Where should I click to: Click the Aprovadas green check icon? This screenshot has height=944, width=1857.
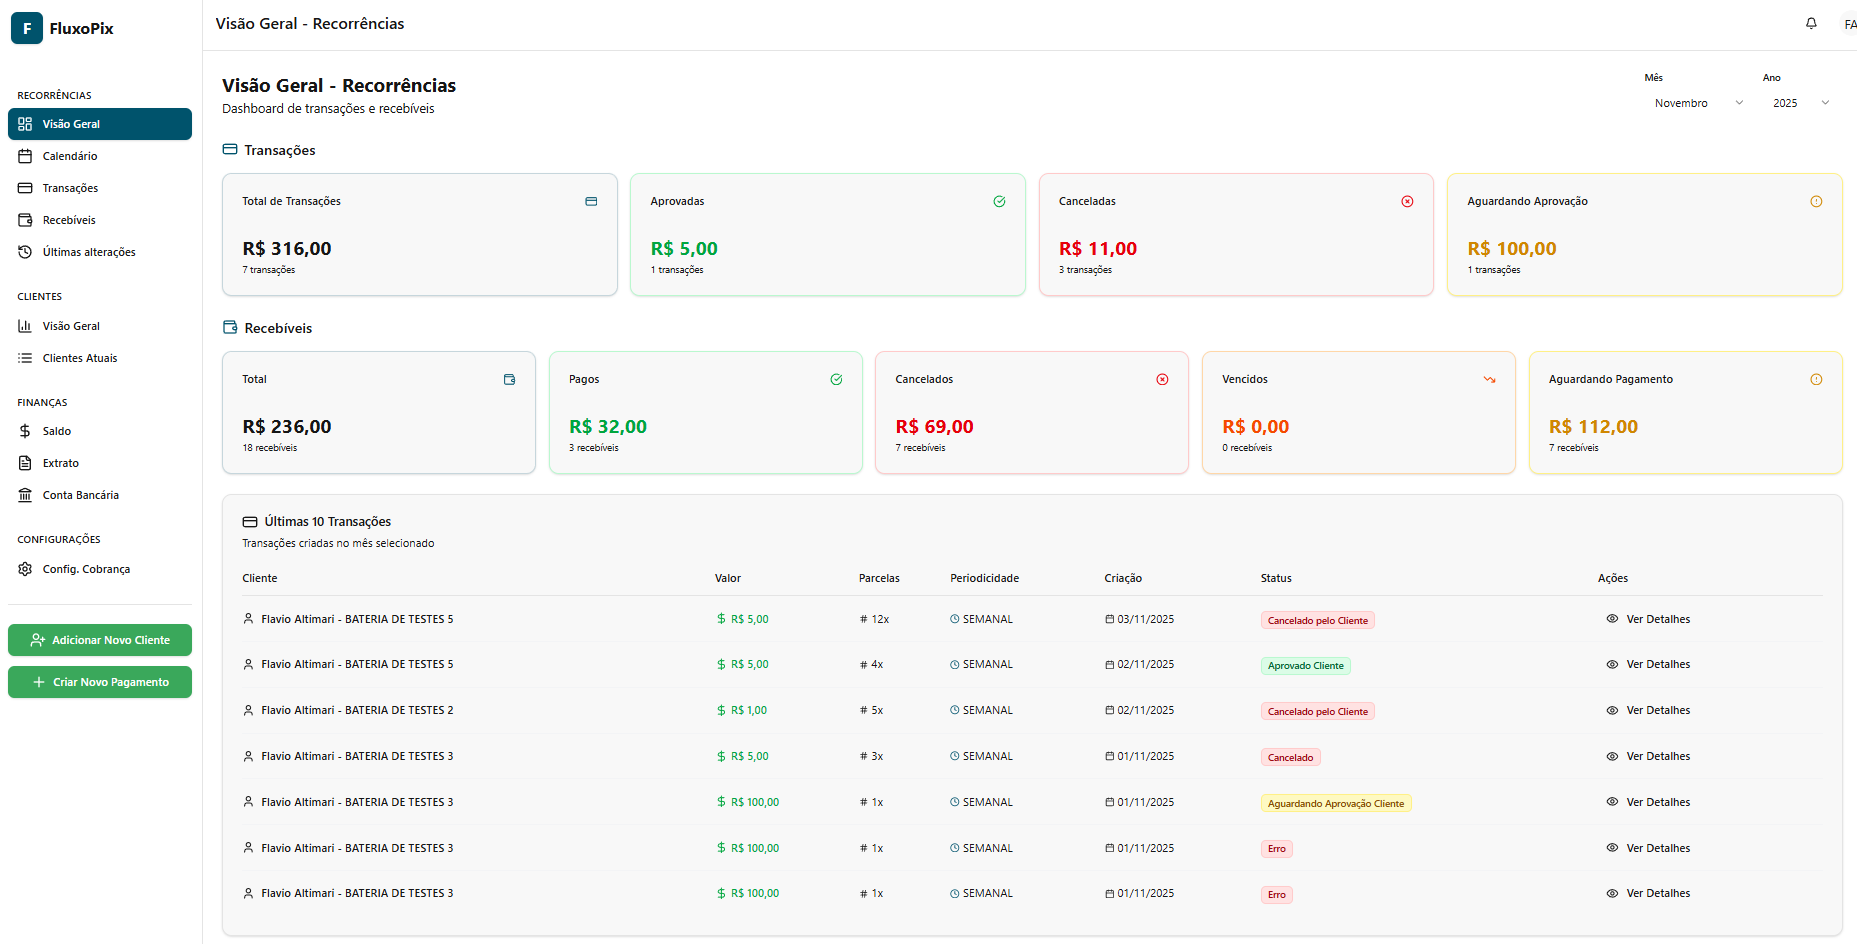point(999,202)
